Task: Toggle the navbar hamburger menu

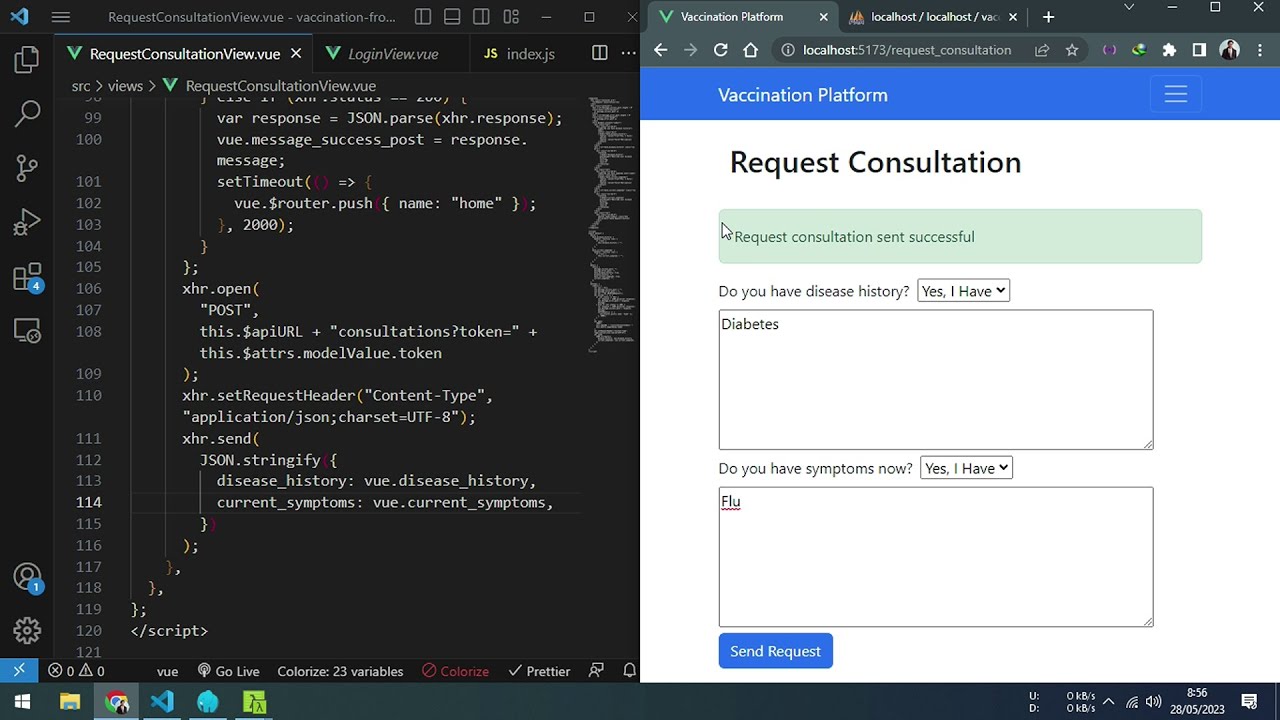Action: (1175, 94)
